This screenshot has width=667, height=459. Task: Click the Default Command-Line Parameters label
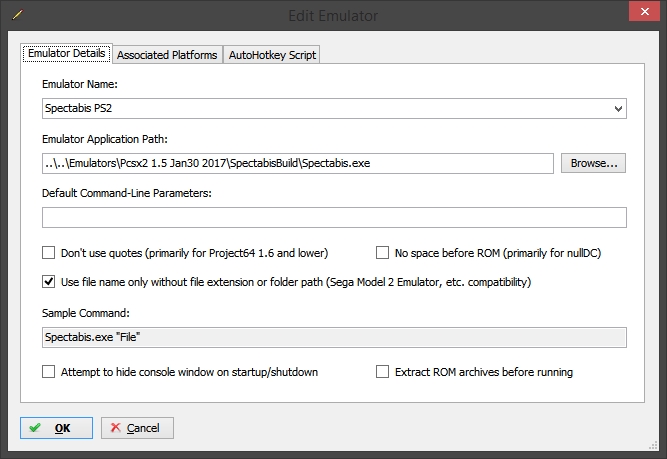[127, 193]
